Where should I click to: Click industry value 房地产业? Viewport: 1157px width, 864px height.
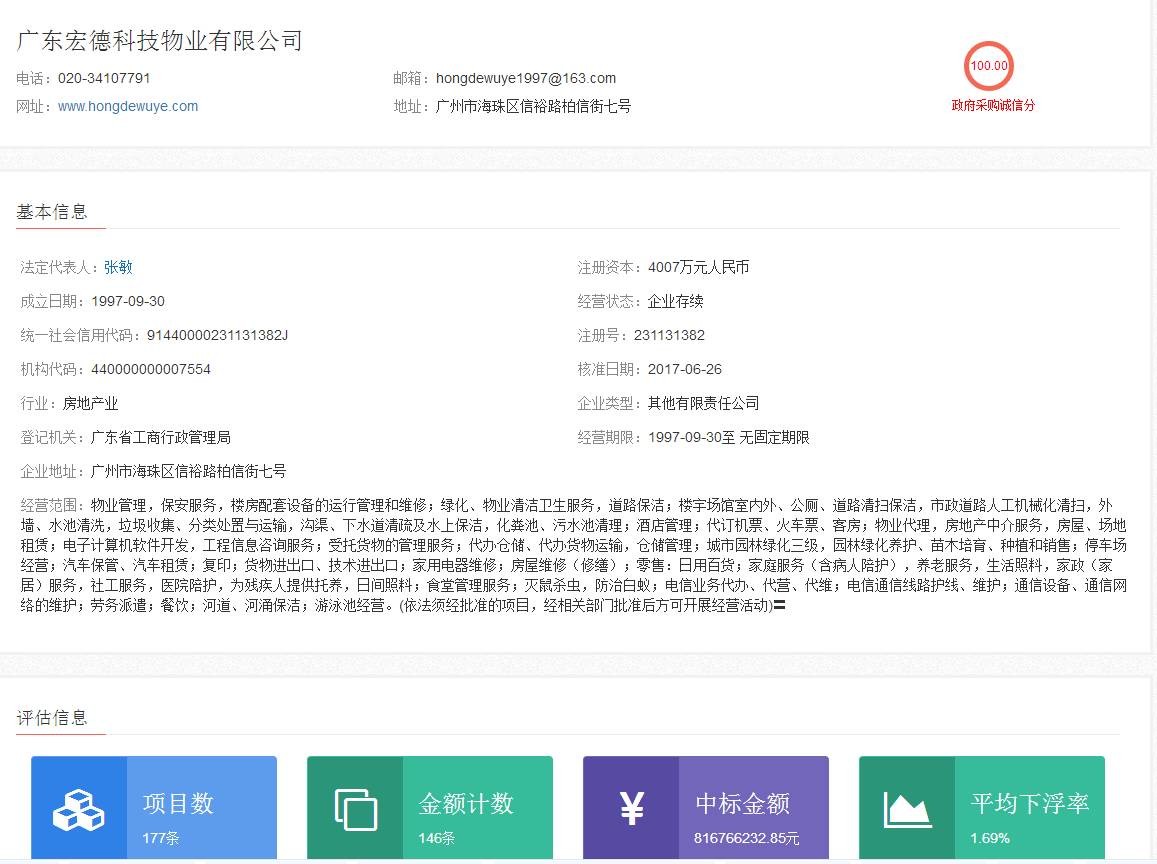90,403
